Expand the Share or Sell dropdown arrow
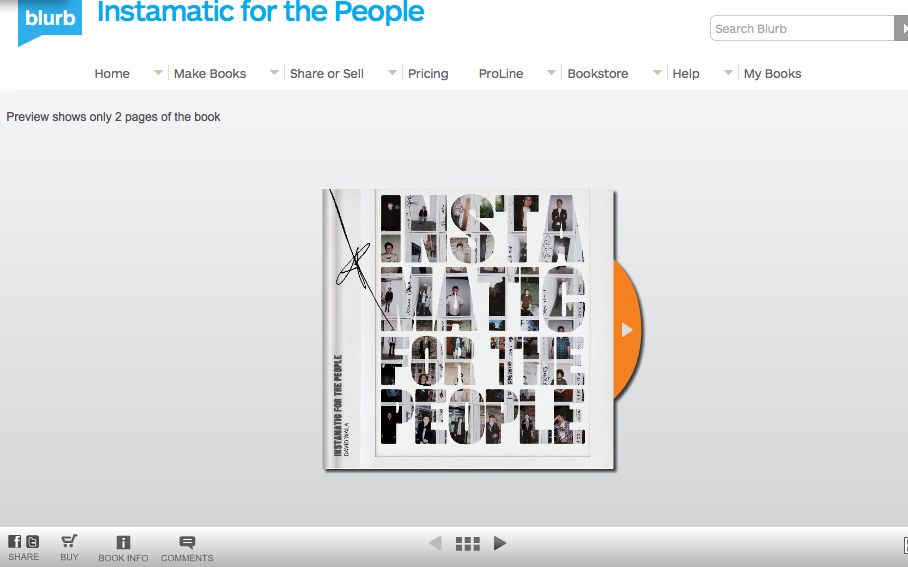The image size is (908, 567). [x=392, y=73]
